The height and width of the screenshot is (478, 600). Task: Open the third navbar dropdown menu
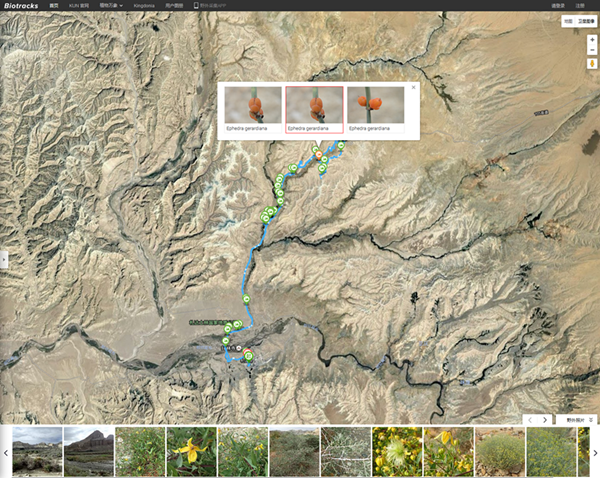[x=111, y=5]
